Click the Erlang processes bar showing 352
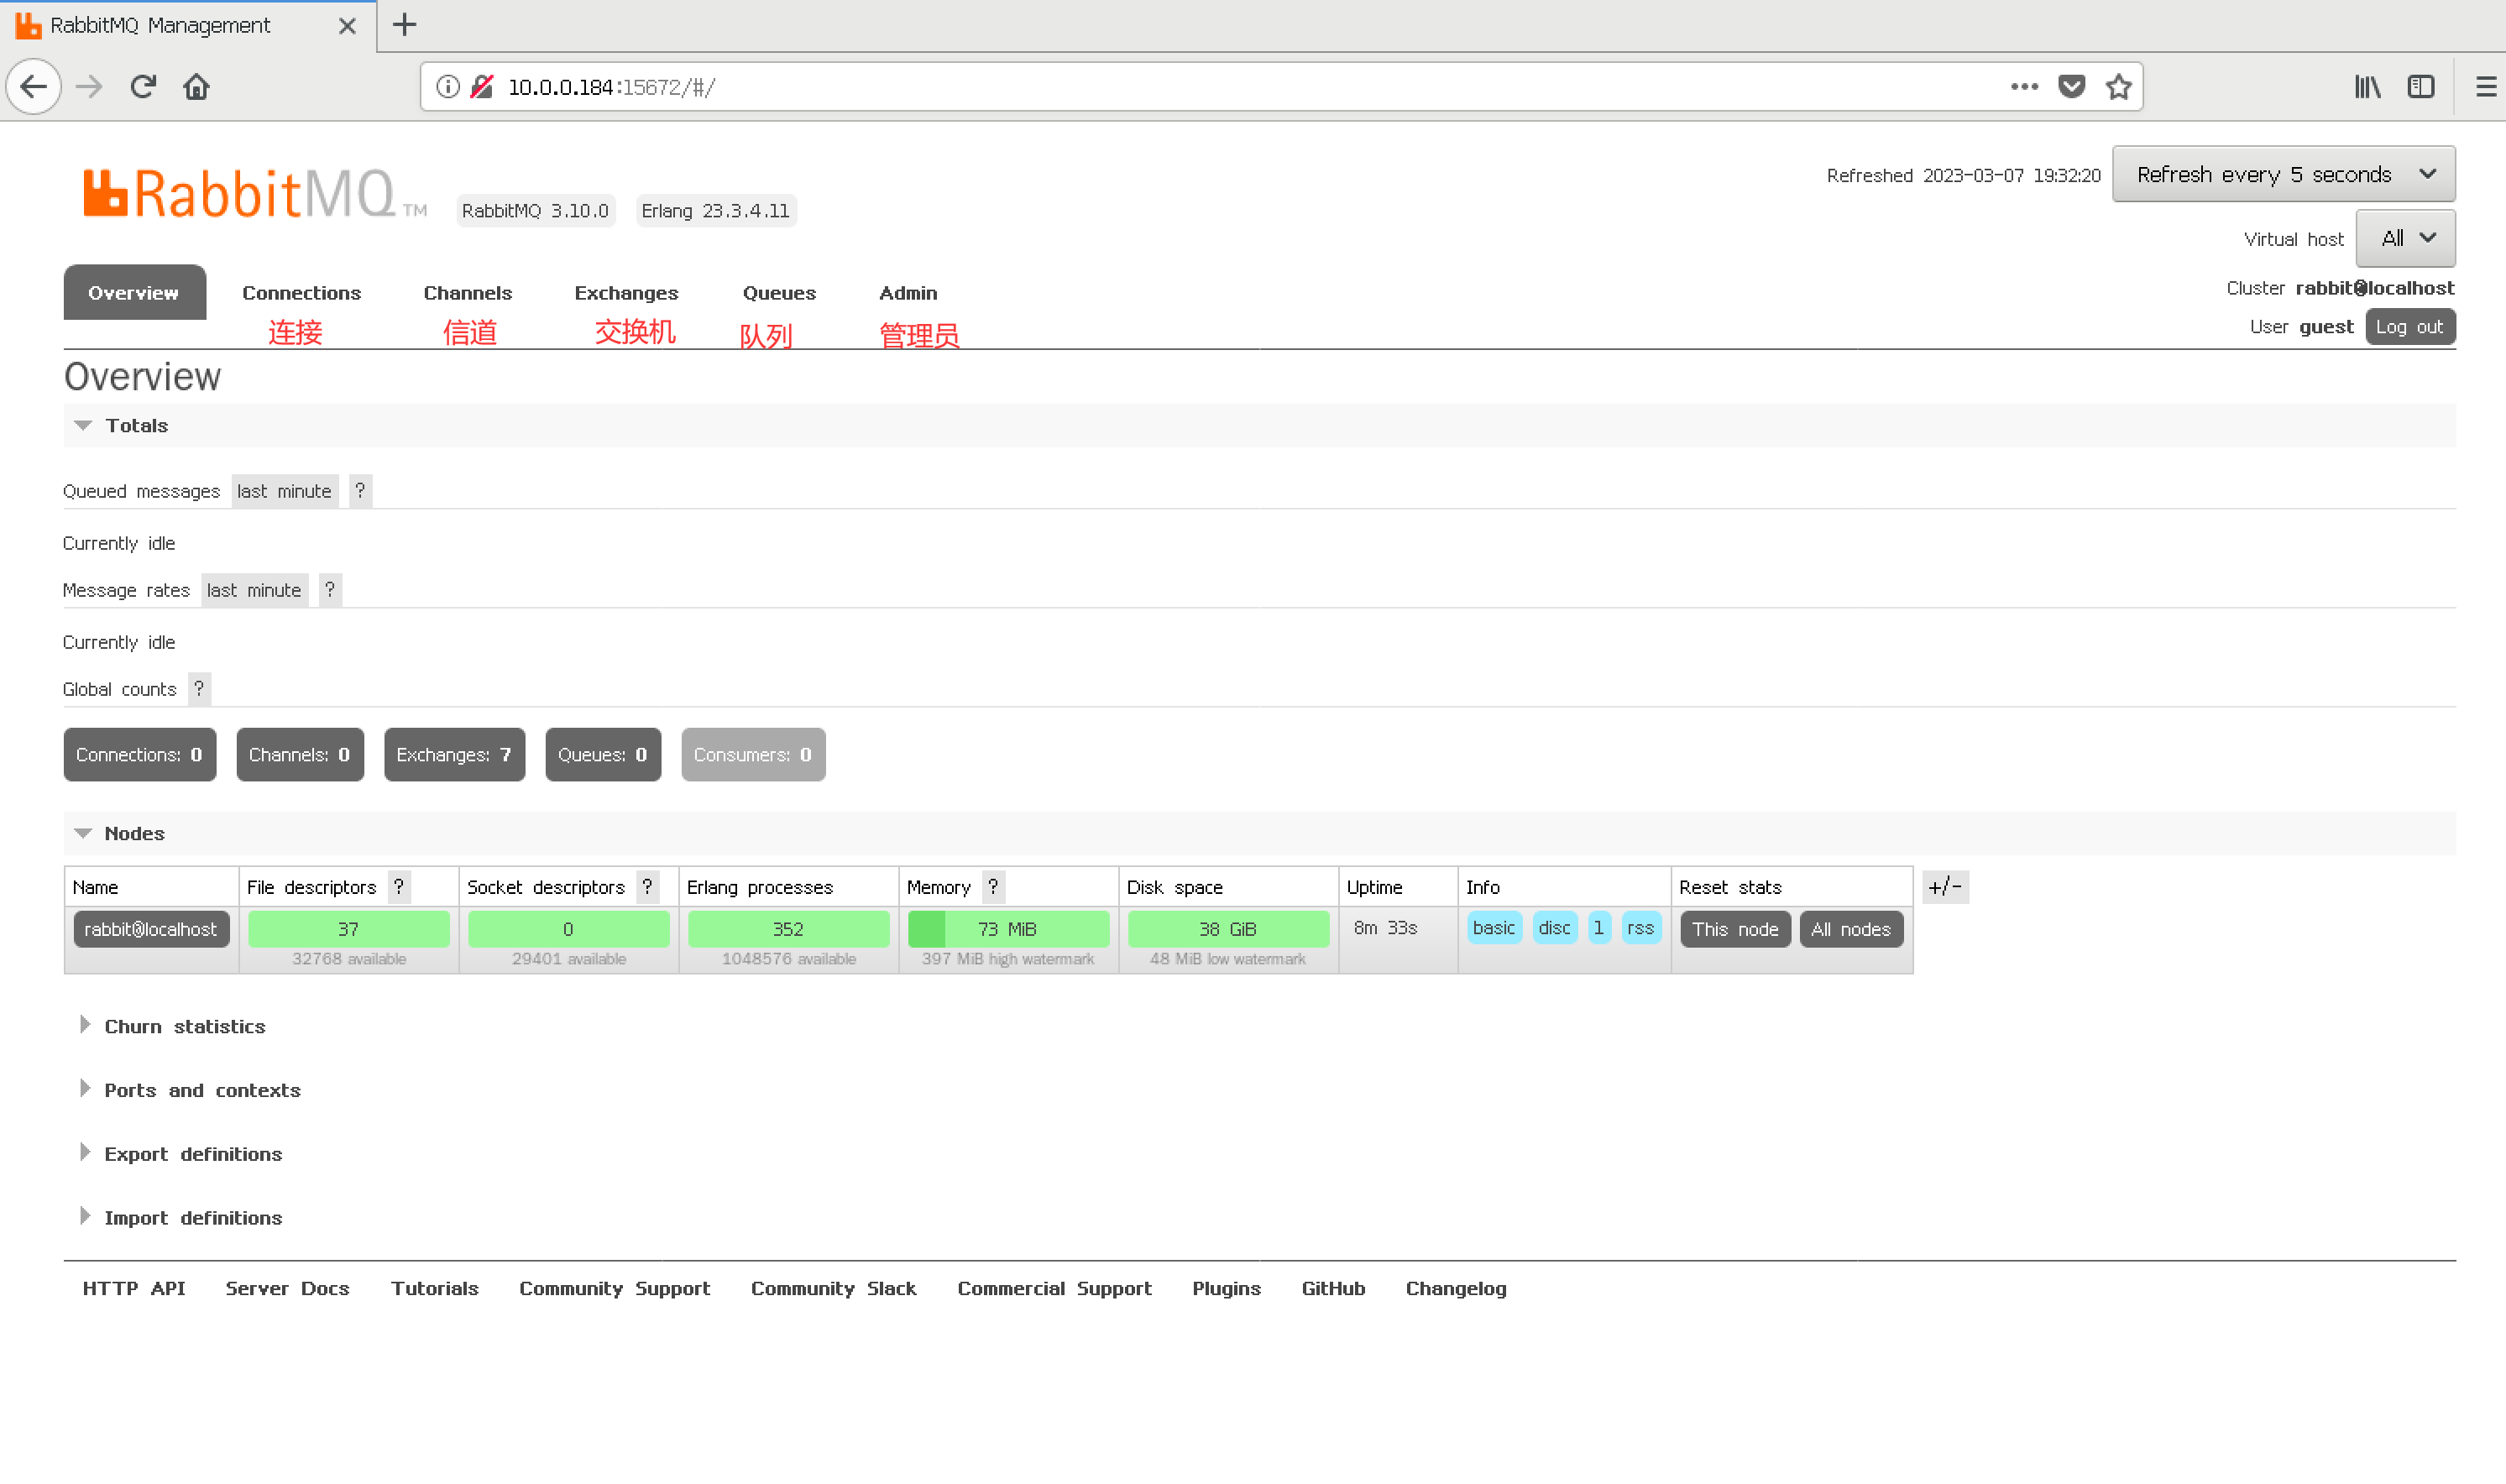This screenshot has height=1484, width=2506. (x=788, y=929)
